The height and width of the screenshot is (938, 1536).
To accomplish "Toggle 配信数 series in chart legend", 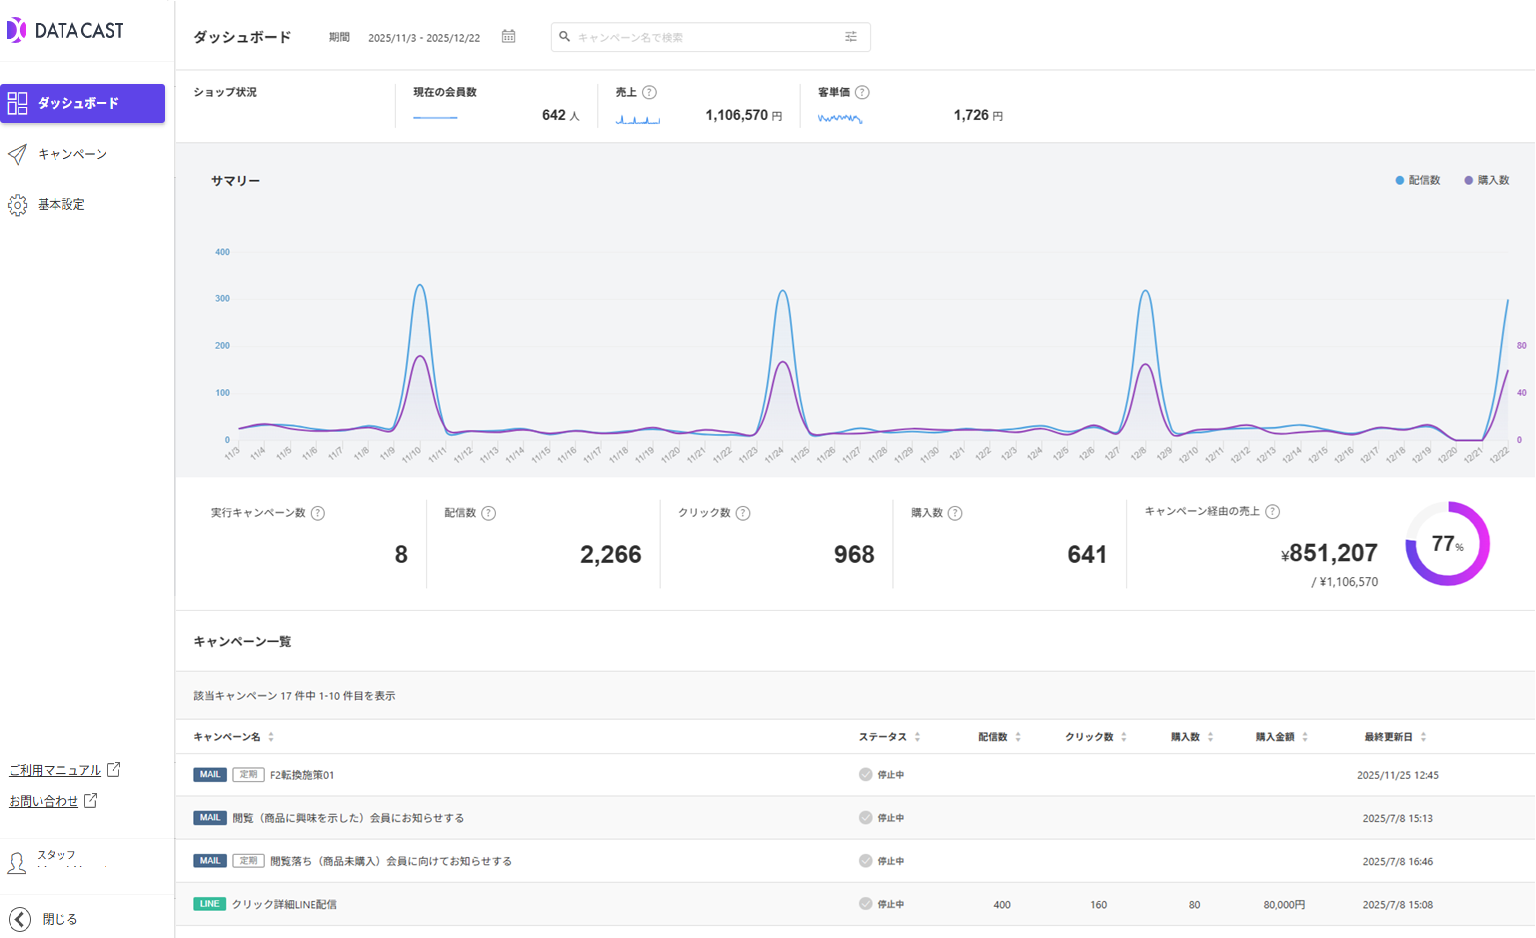I will click(1418, 181).
